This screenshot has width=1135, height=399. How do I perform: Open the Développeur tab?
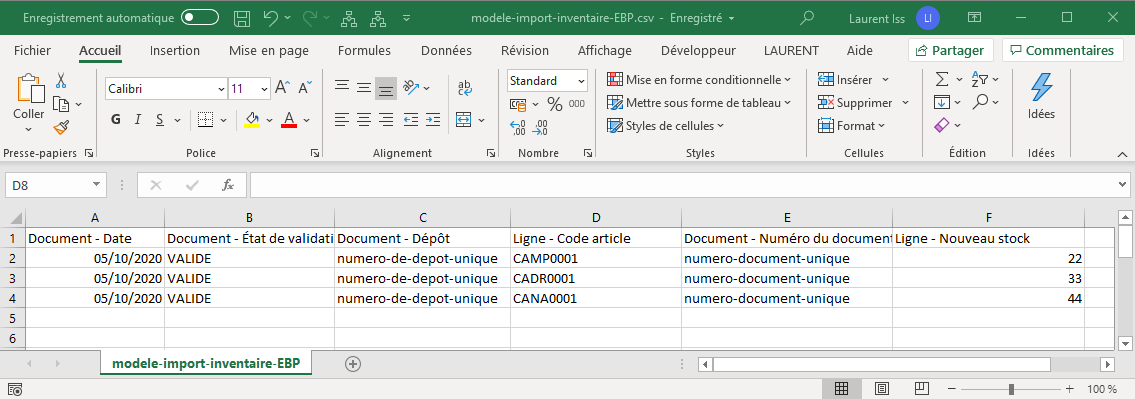point(699,51)
